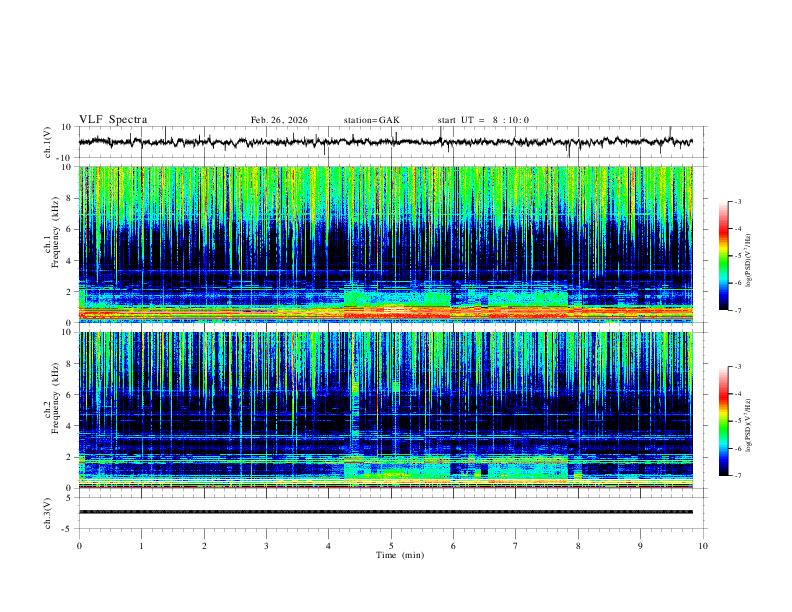Click inside the ch.1 spectrogram panel
The image size is (792, 612).
click(x=385, y=244)
